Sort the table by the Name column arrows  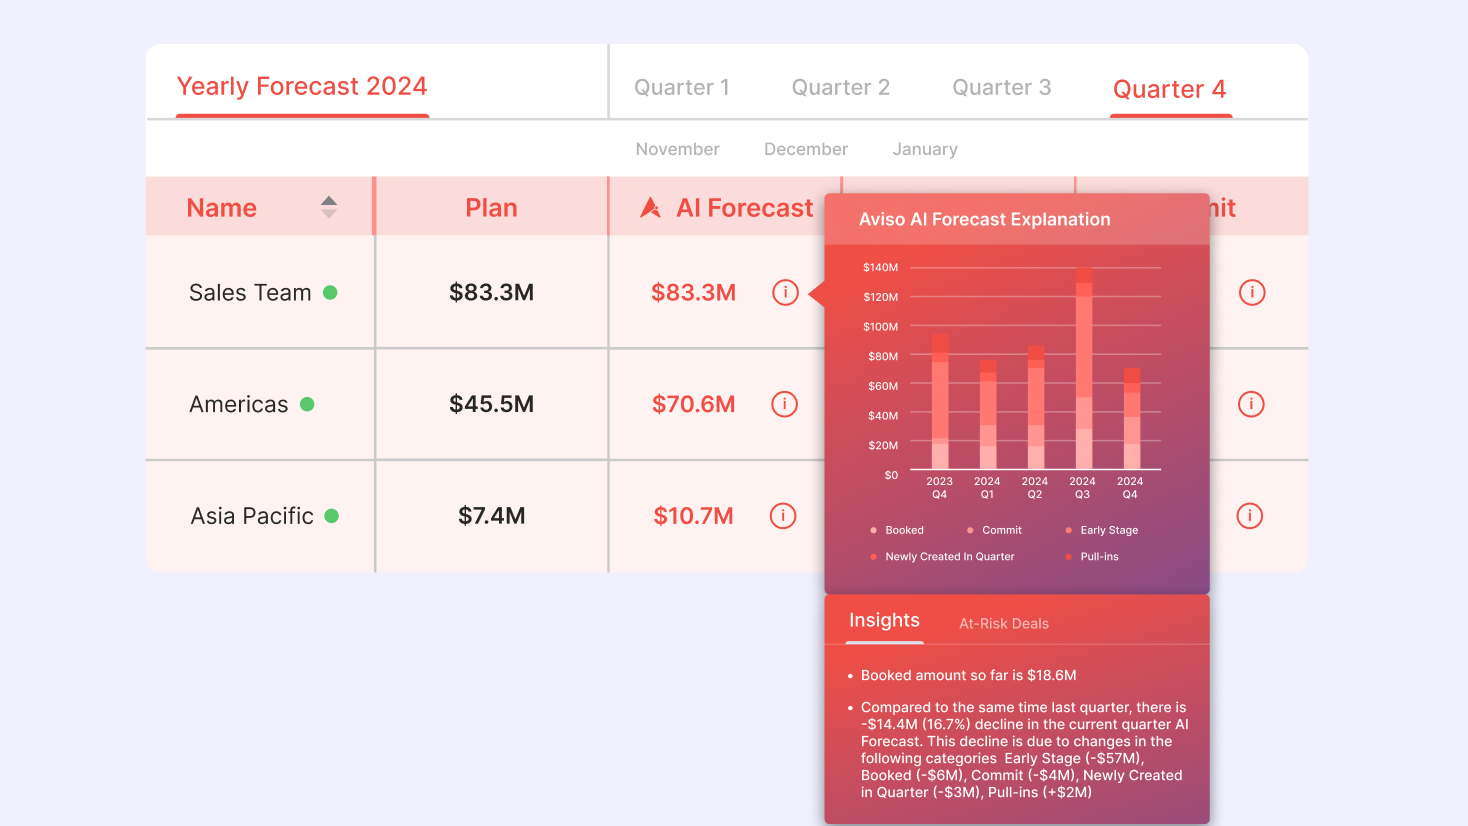329,207
